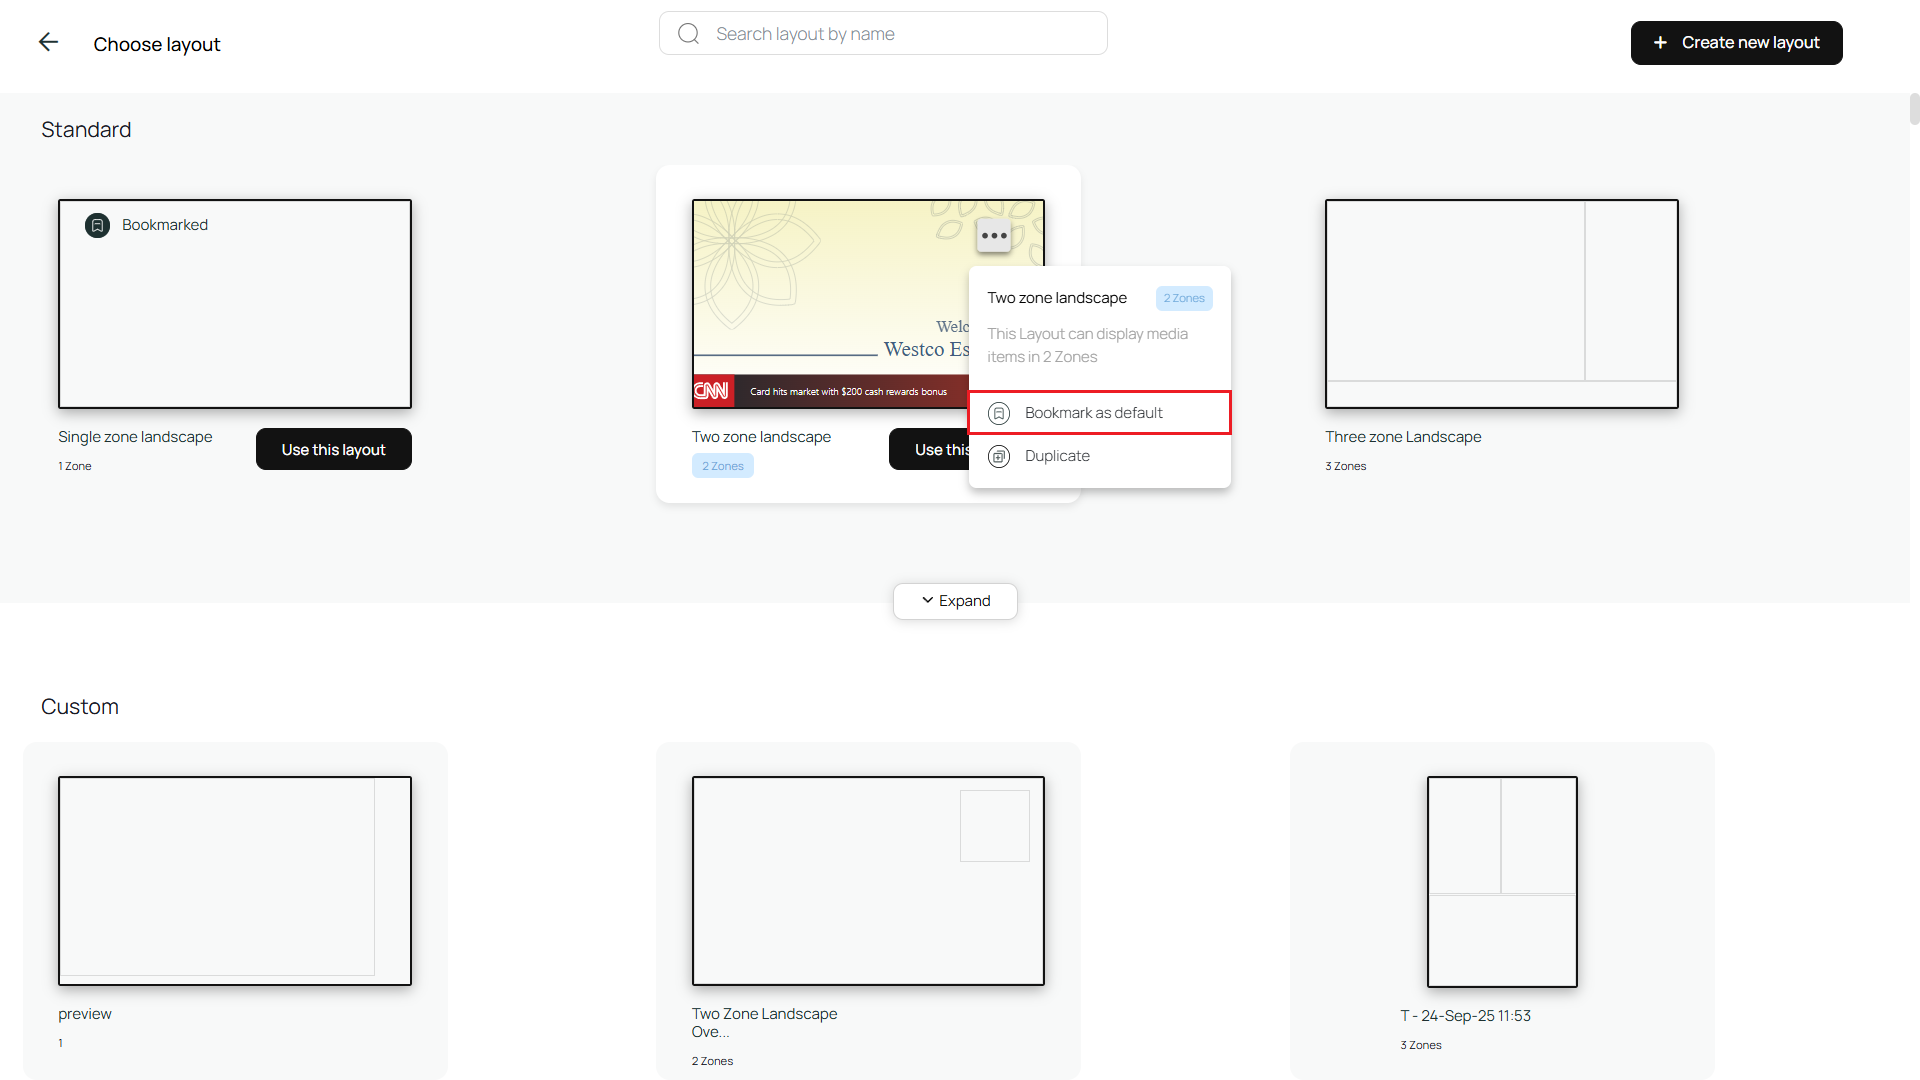This screenshot has width=1920, height=1080.
Task: Select the preview layout thumbnail under Custom
Action: point(234,880)
